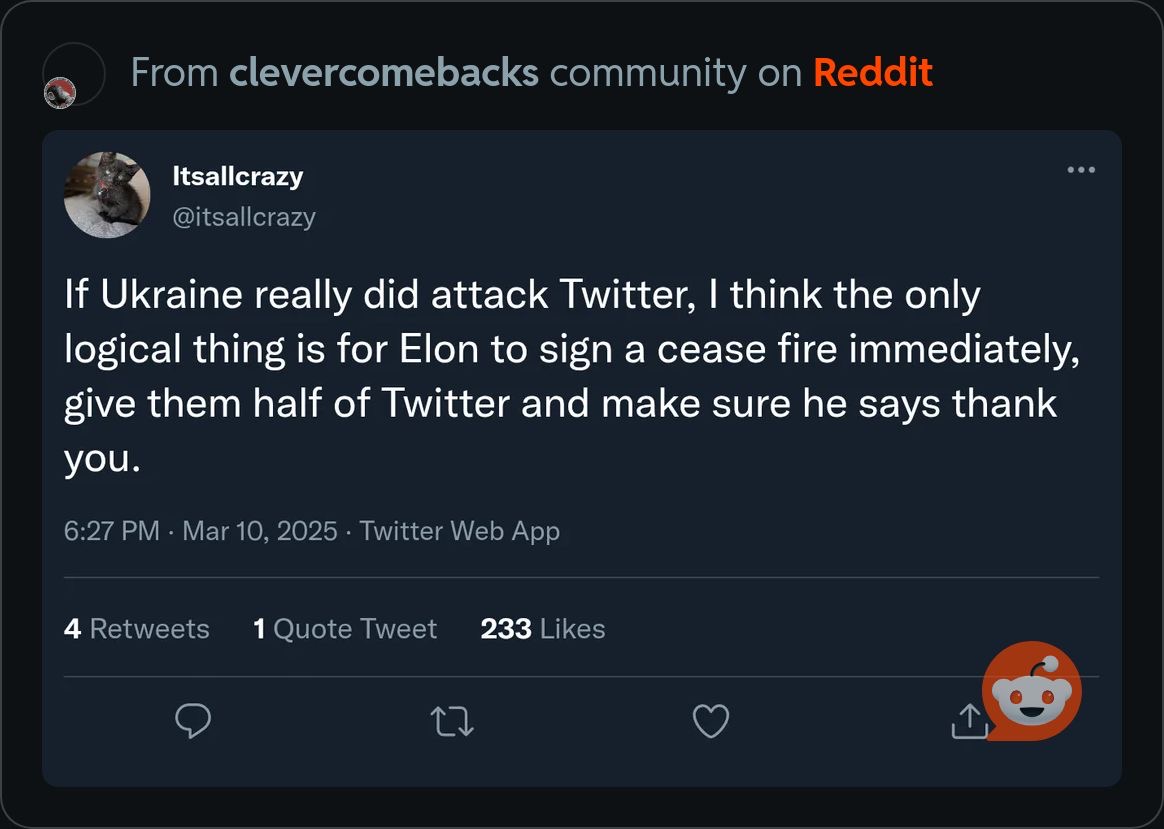Click the Itsallcrazy cat profile picture

click(107, 195)
